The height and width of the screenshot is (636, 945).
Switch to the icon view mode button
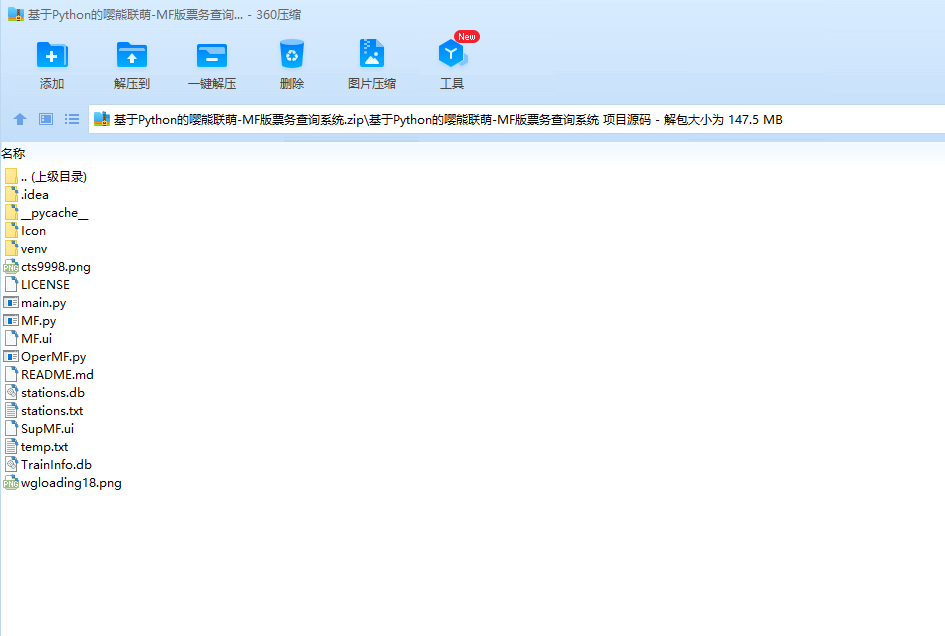pos(46,119)
